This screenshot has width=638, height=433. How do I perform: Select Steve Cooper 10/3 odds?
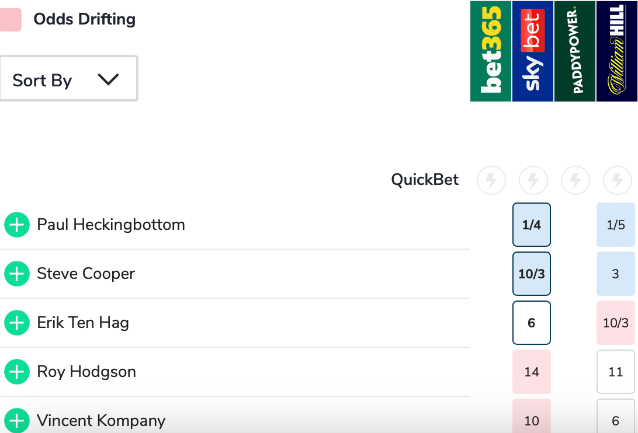(x=532, y=274)
